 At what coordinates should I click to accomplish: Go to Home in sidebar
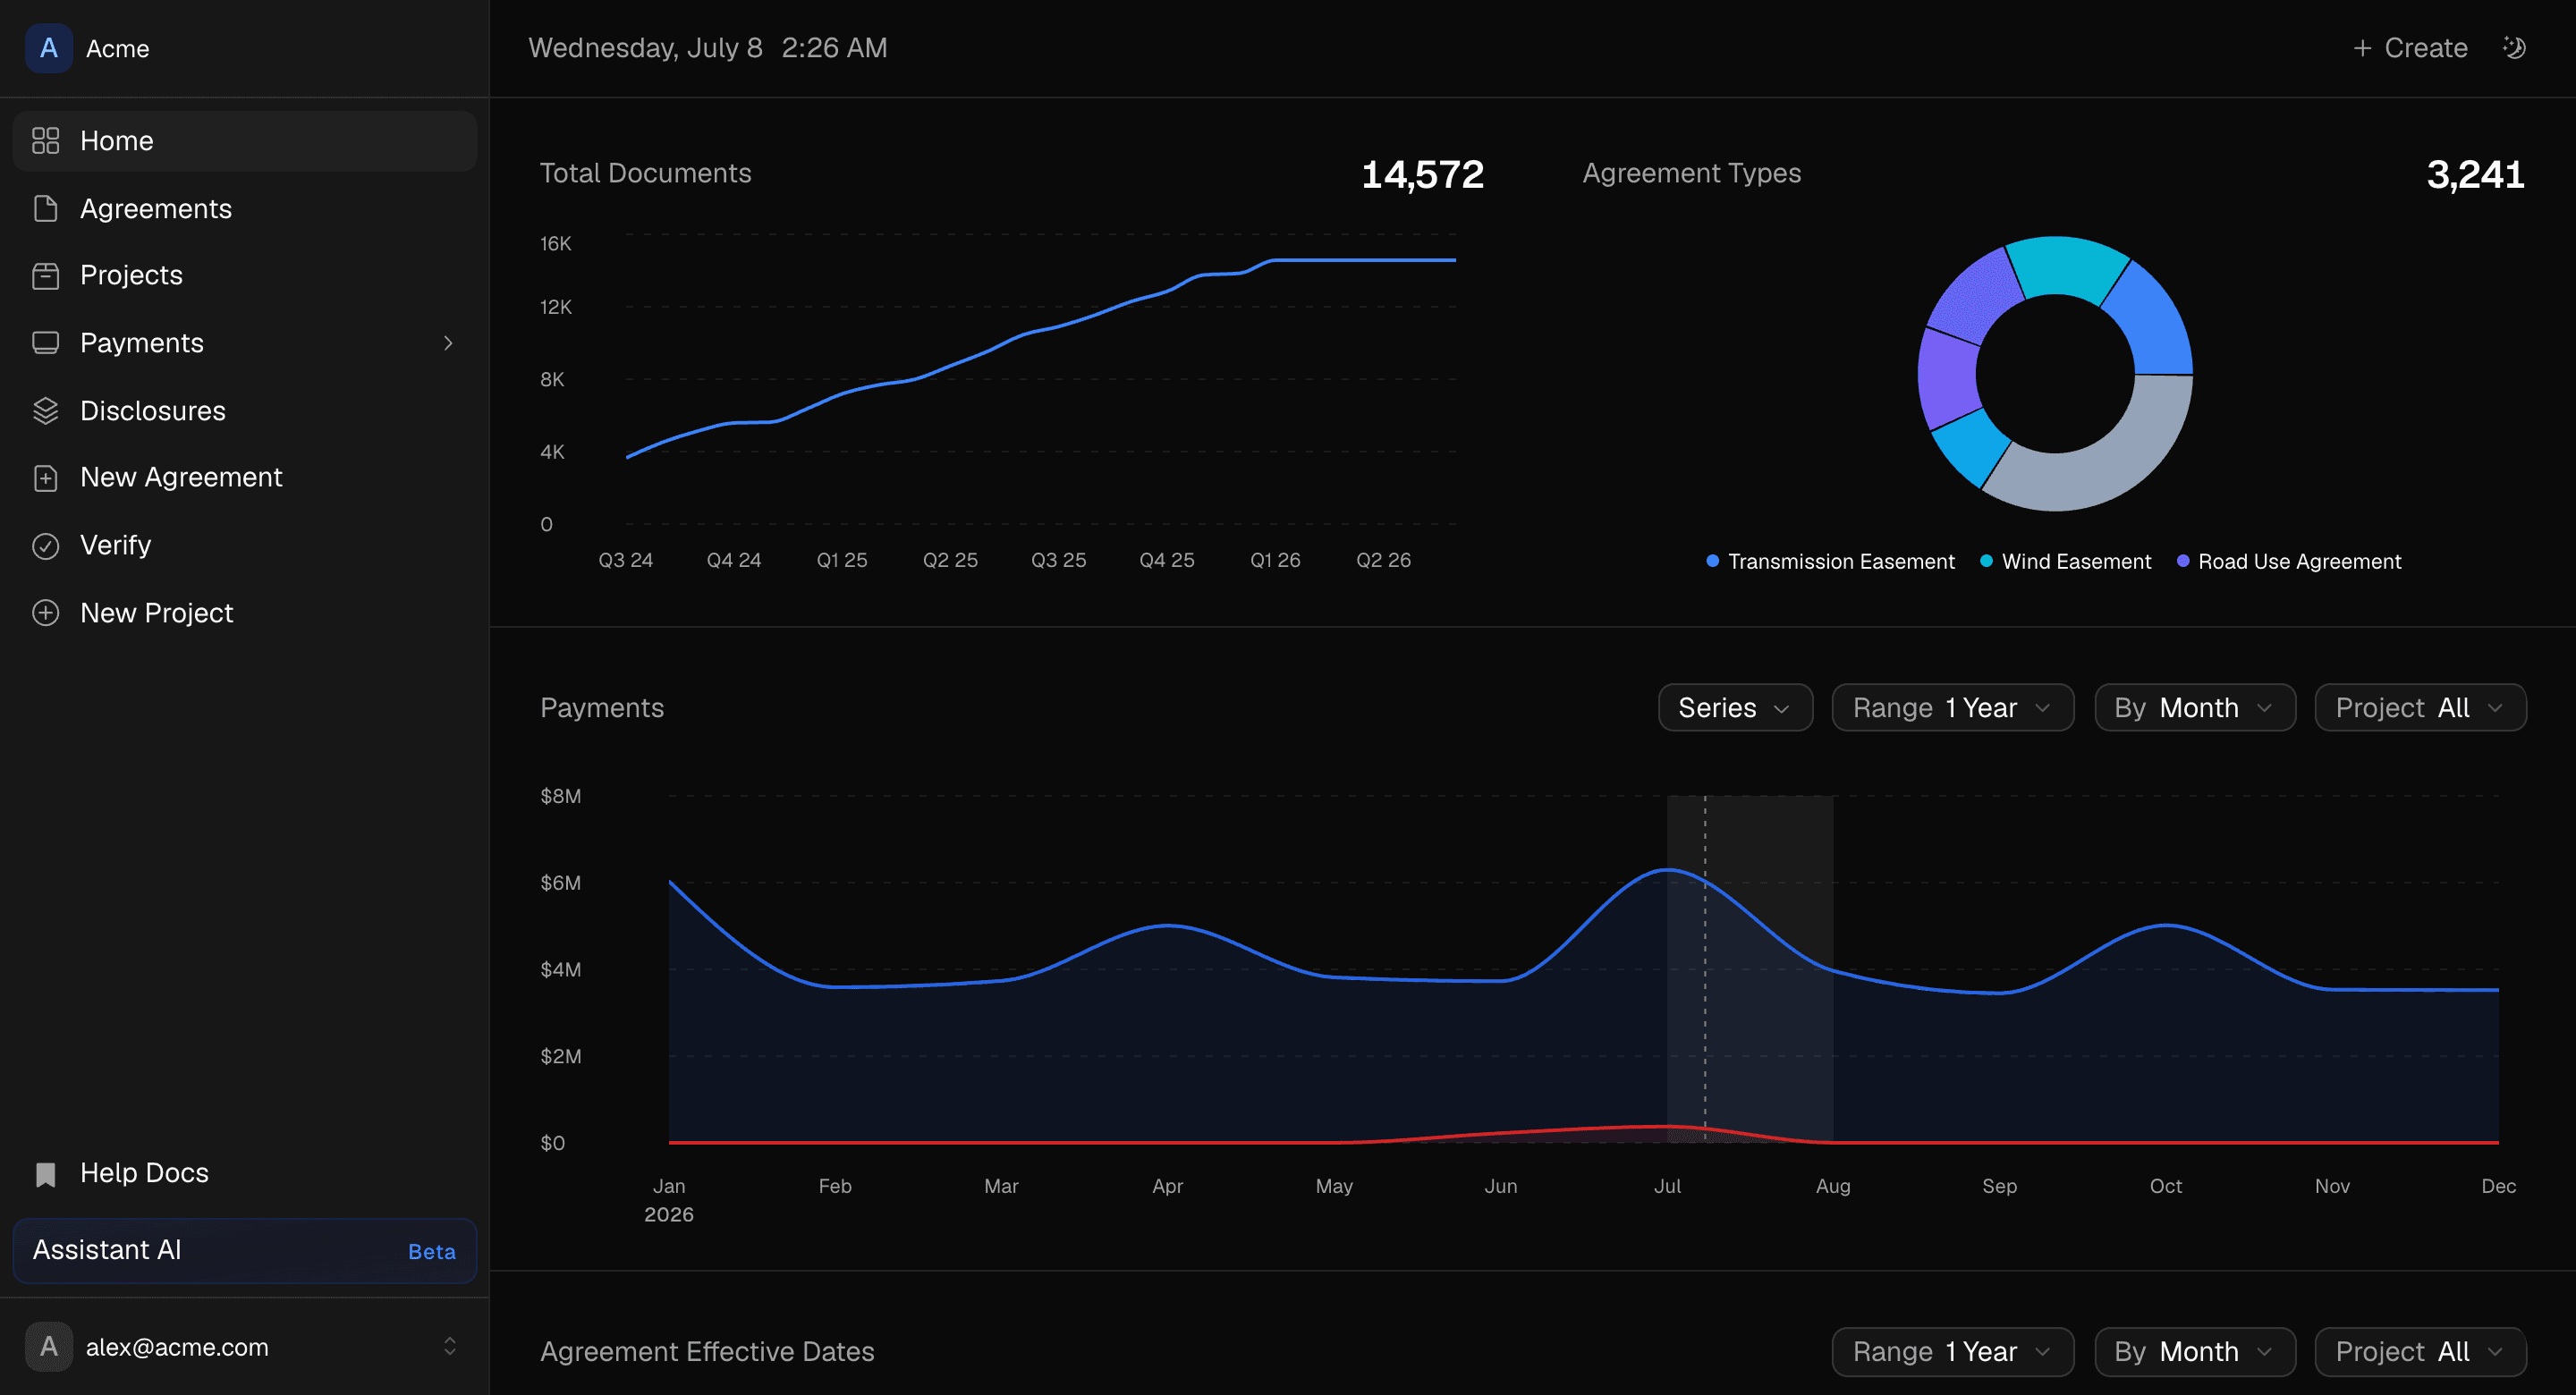245,141
